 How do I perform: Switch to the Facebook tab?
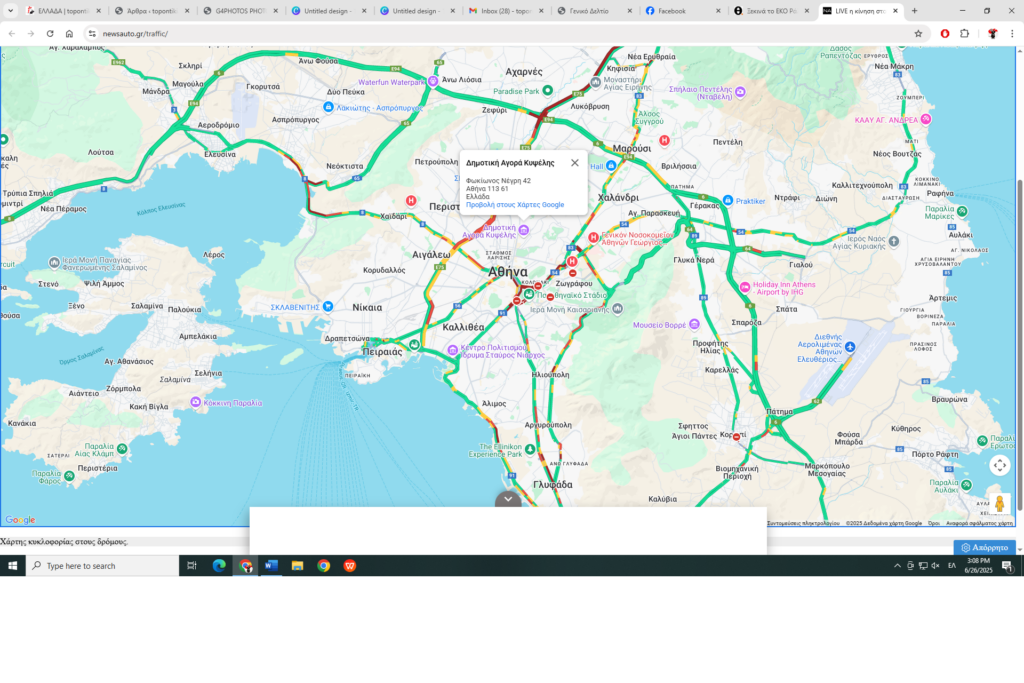click(x=683, y=11)
